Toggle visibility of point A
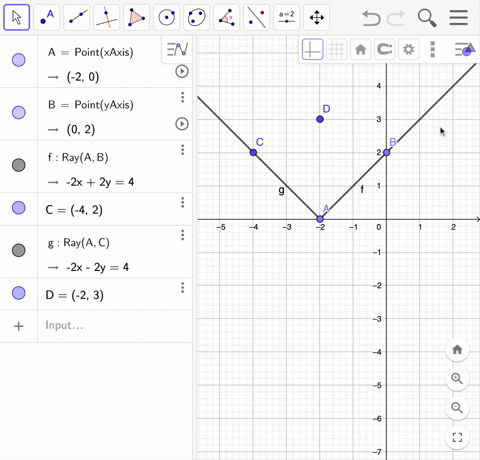Screen dimensions: 480x460 tap(19, 60)
